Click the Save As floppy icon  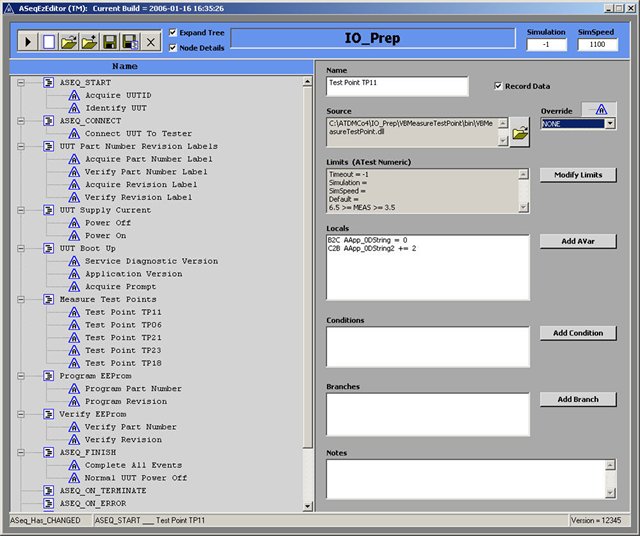click(130, 41)
